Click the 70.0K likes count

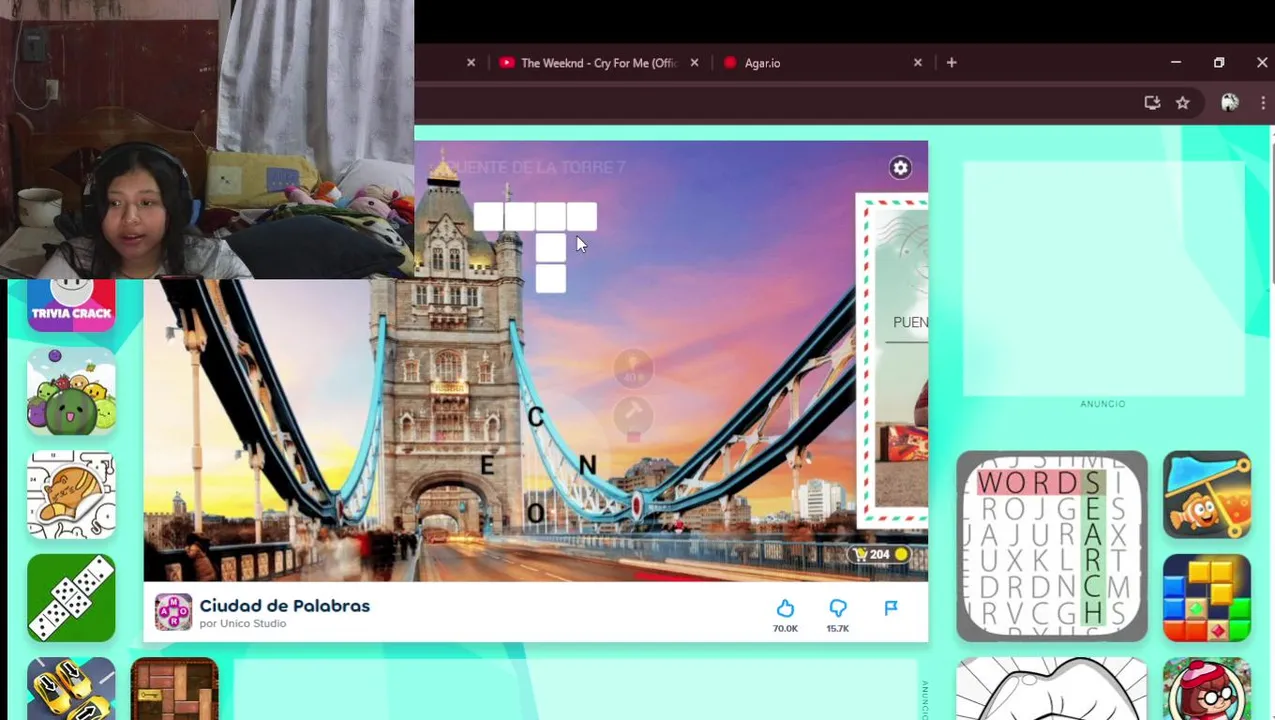tap(785, 629)
